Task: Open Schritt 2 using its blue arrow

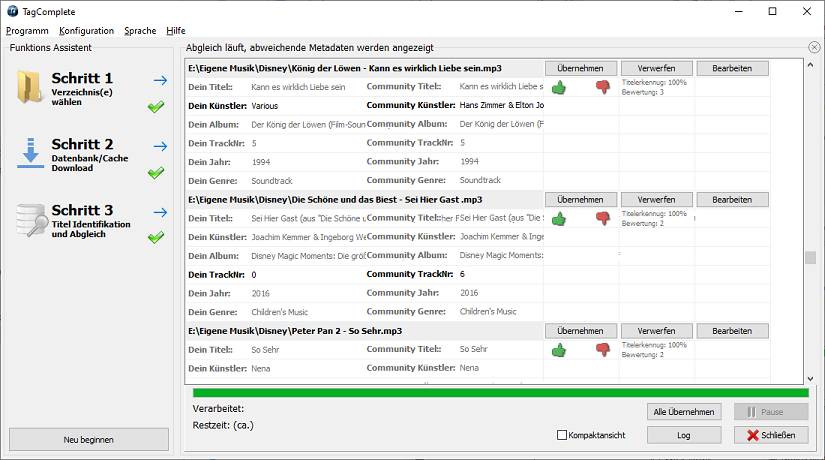Action: [160, 146]
